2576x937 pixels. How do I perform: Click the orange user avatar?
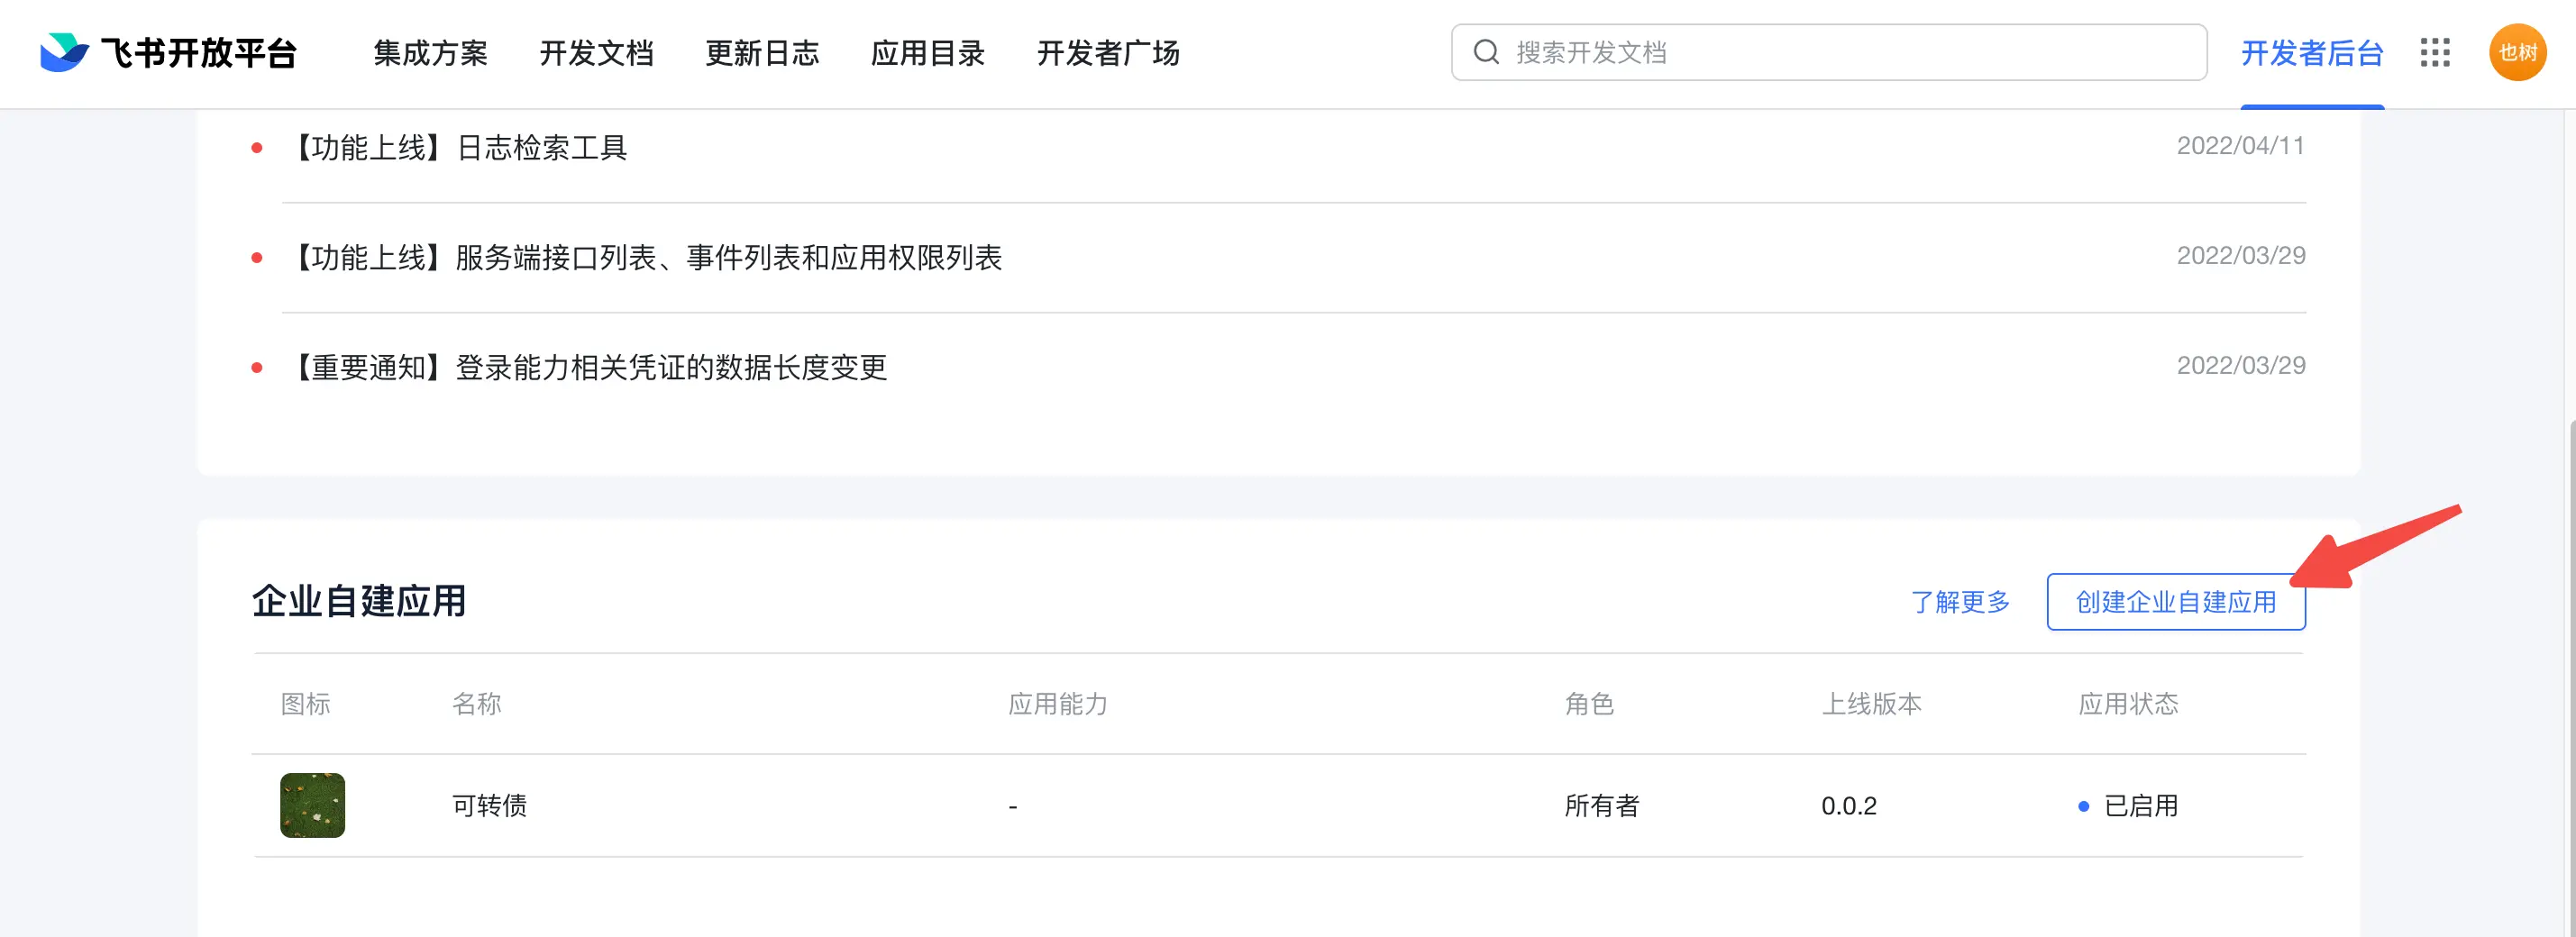(x=2516, y=53)
